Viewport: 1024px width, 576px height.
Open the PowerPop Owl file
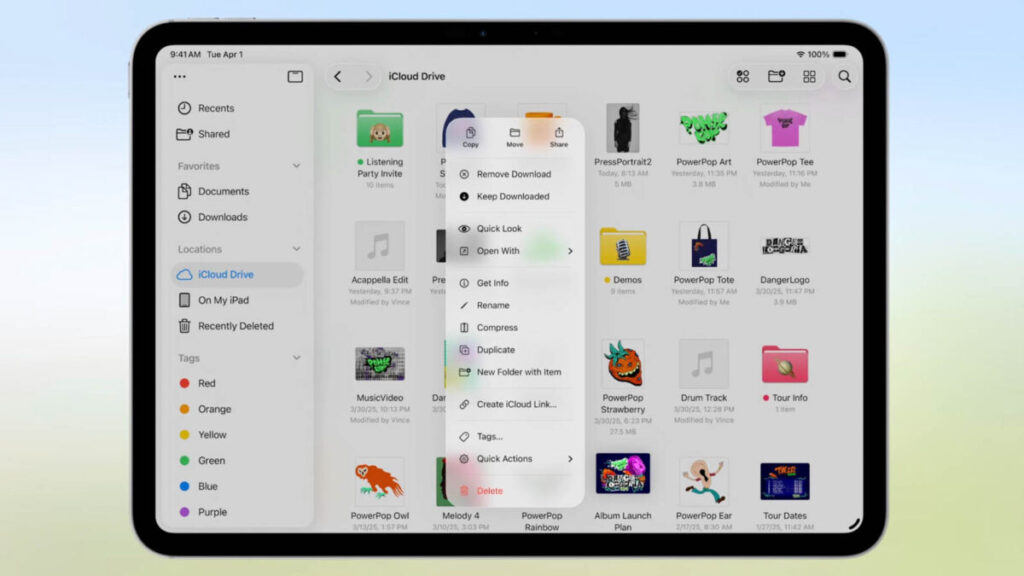[379, 482]
